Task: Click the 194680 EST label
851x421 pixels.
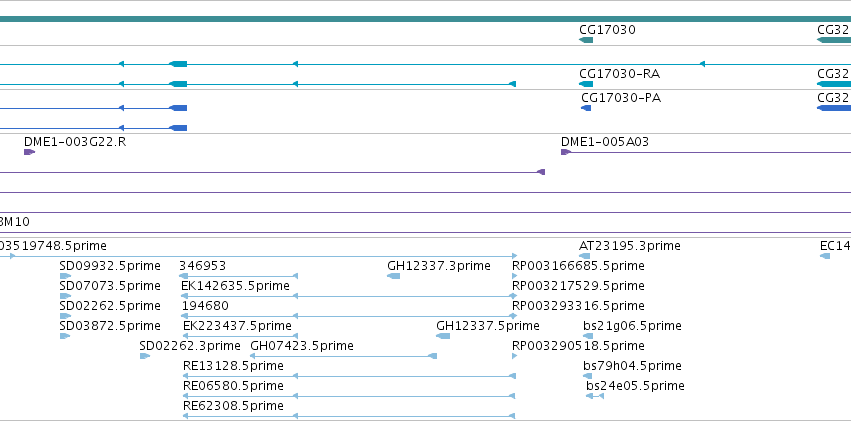Action: 205,305
